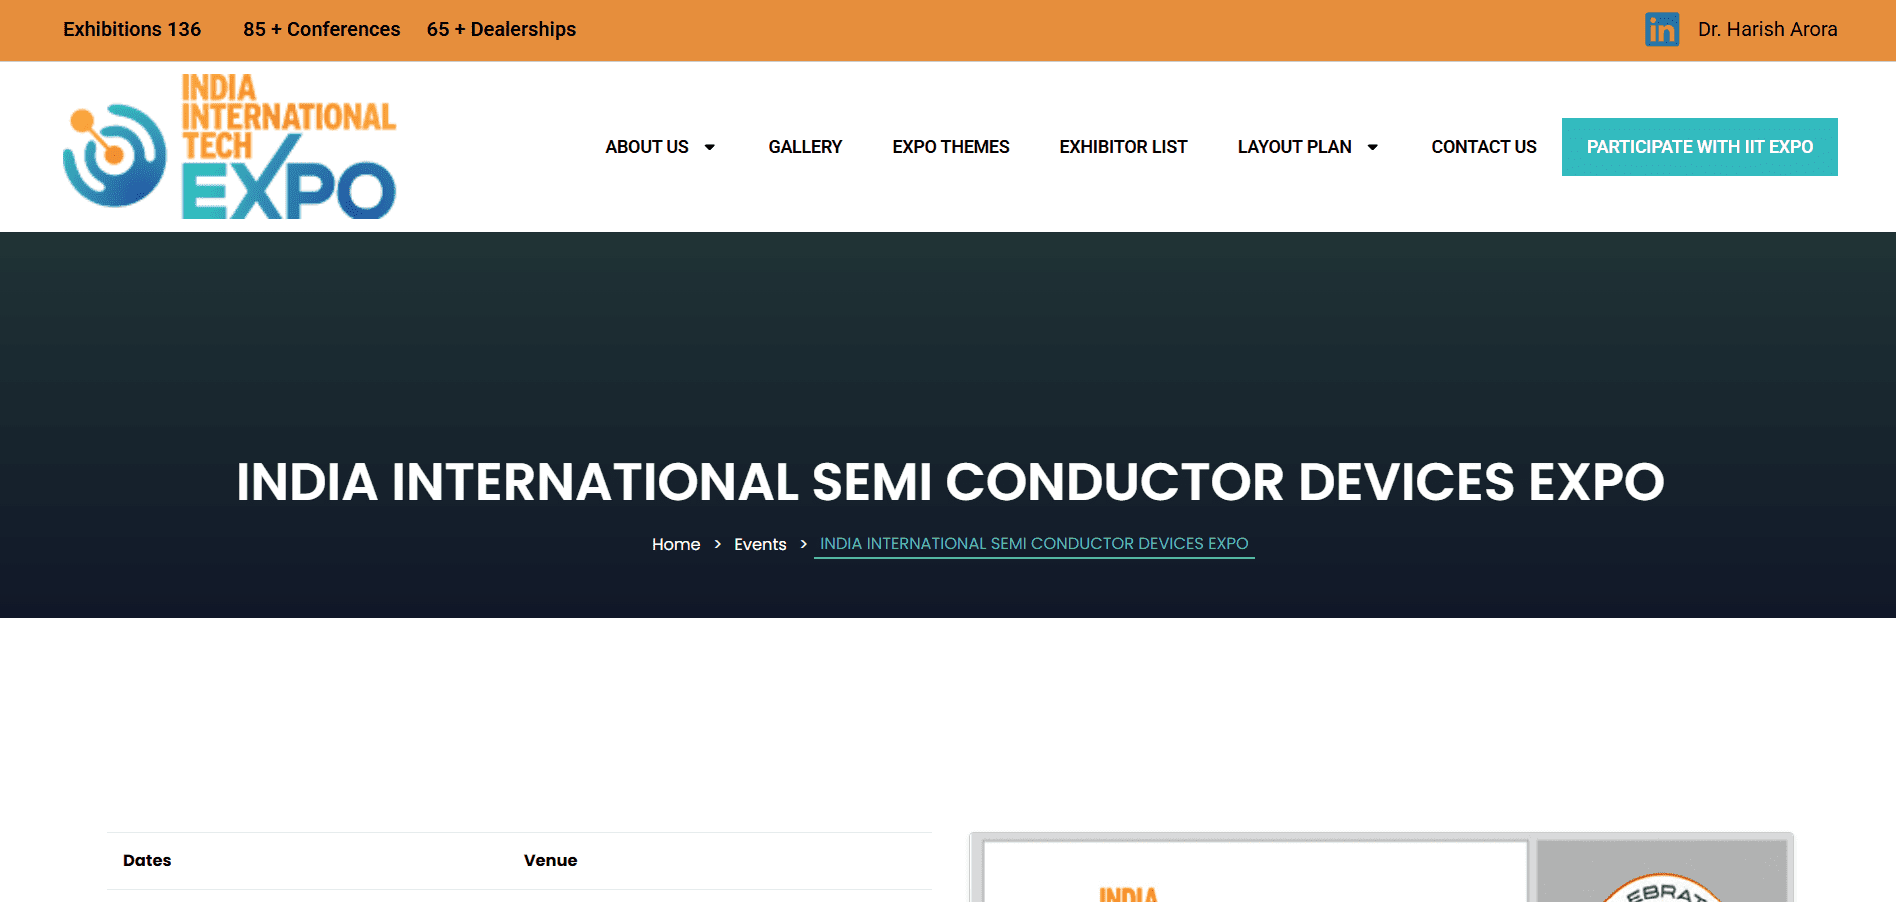Open the Expo Themes menu item
Image resolution: width=1896 pixels, height=902 pixels.
click(950, 147)
